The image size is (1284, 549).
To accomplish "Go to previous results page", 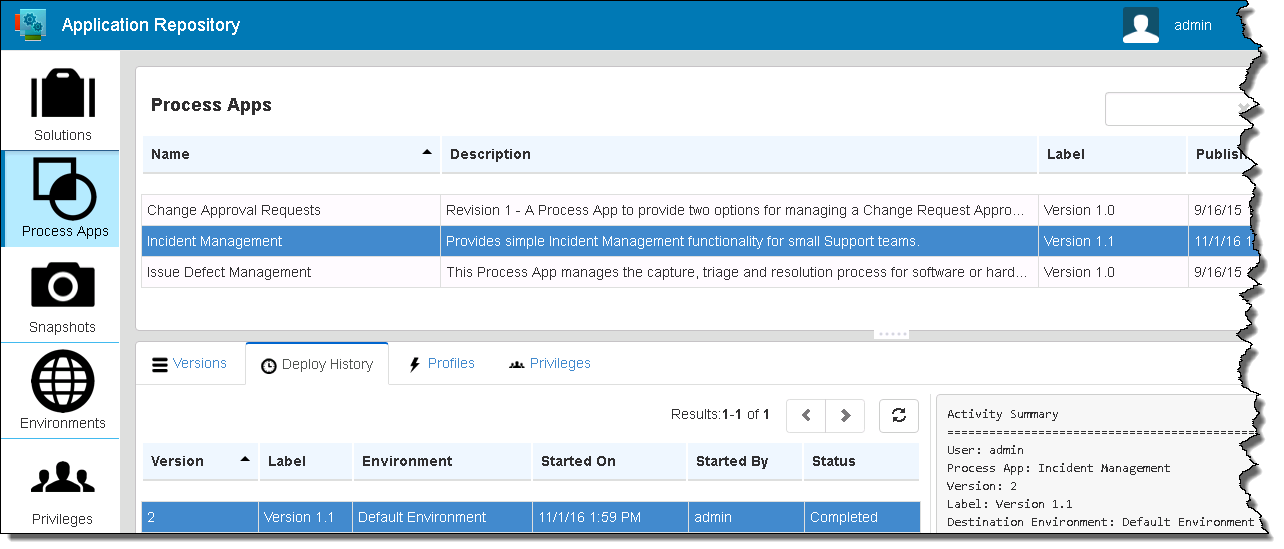I will pyautogui.click(x=806, y=415).
